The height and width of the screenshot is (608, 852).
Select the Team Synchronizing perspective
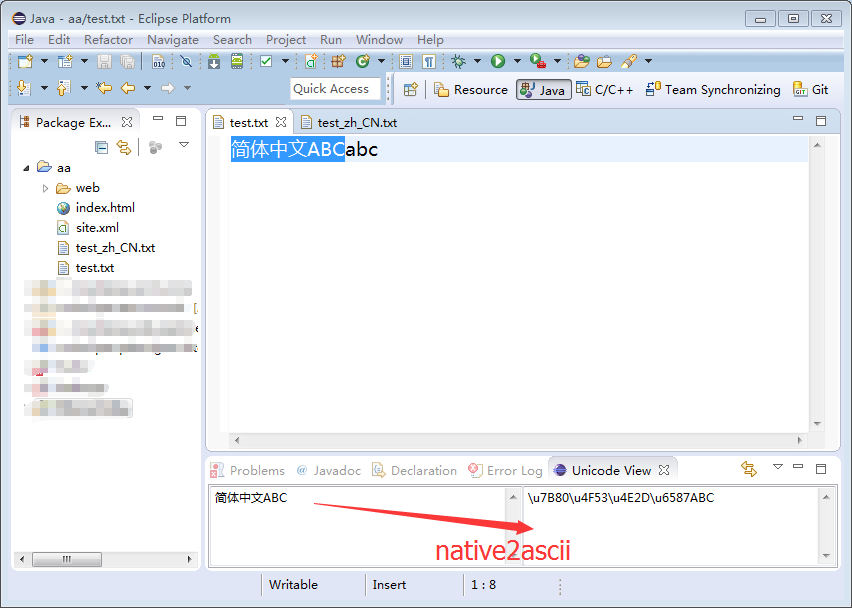(713, 89)
